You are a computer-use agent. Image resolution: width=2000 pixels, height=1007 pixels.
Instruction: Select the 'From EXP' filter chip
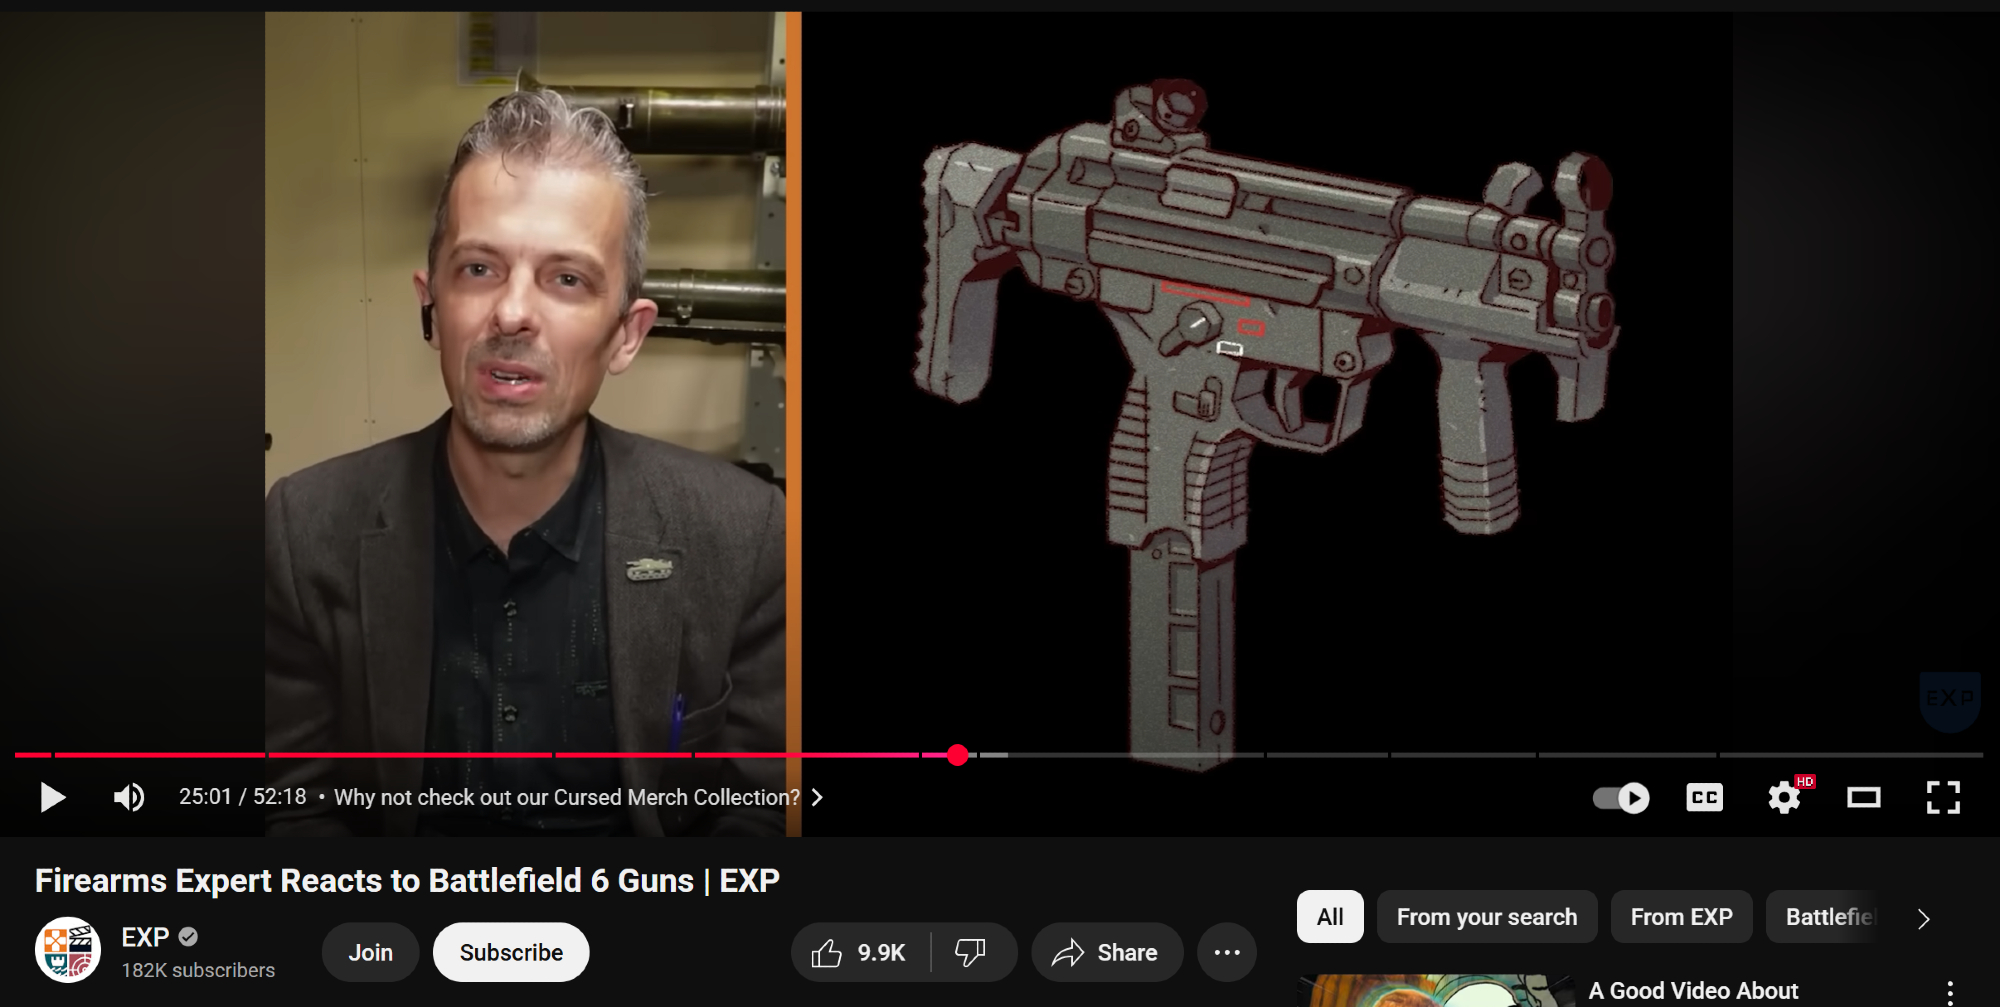[x=1681, y=917]
